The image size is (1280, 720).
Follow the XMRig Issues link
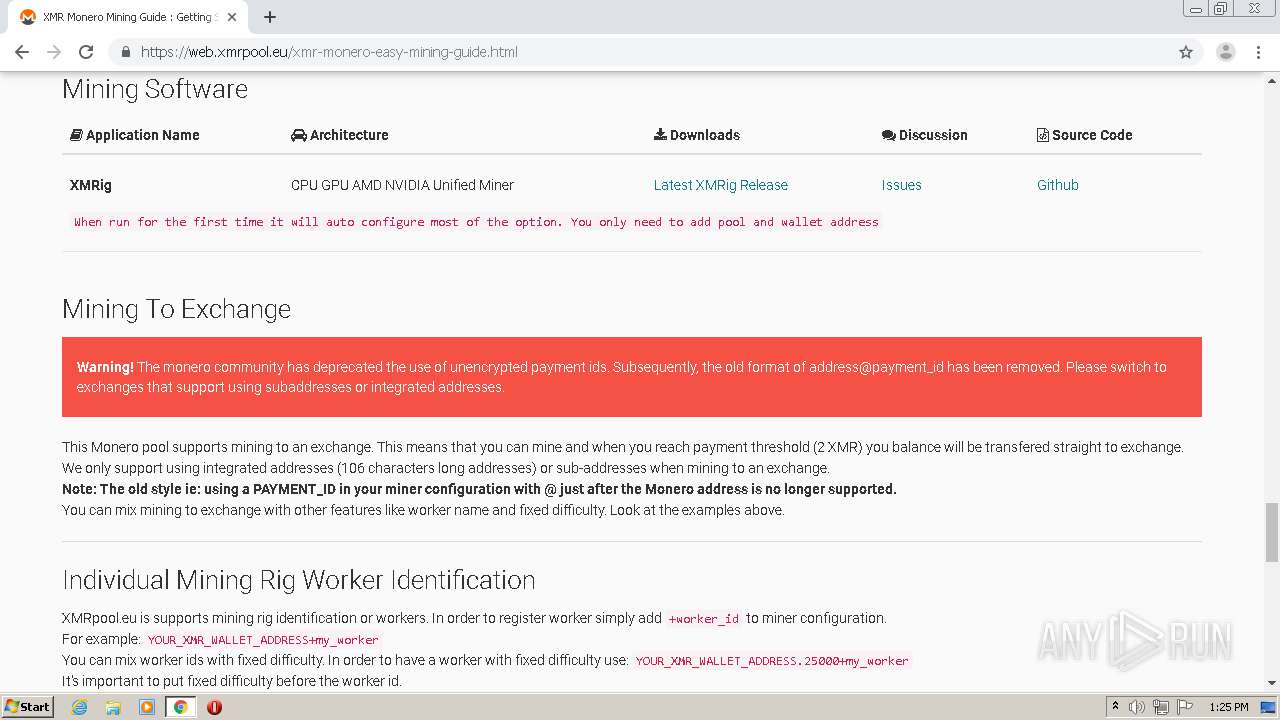pyautogui.click(x=901, y=185)
